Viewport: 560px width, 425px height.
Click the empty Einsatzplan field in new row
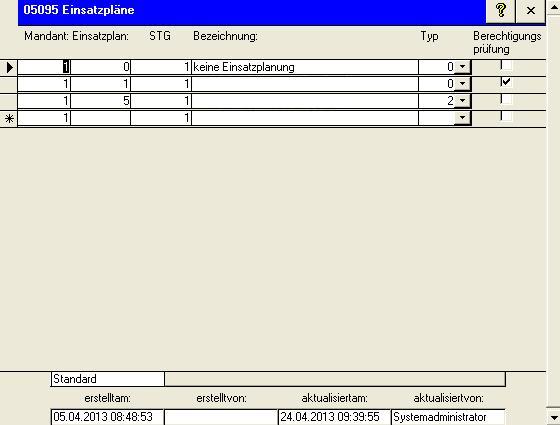(x=101, y=118)
